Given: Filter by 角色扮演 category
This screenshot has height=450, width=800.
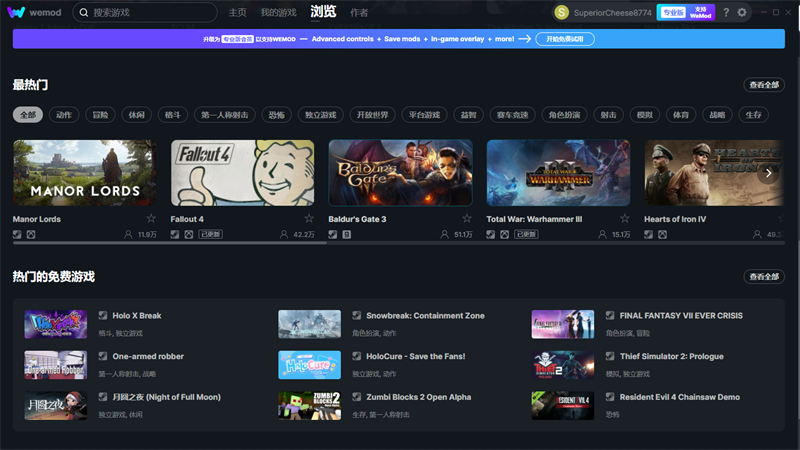Looking at the screenshot, I should (x=564, y=115).
